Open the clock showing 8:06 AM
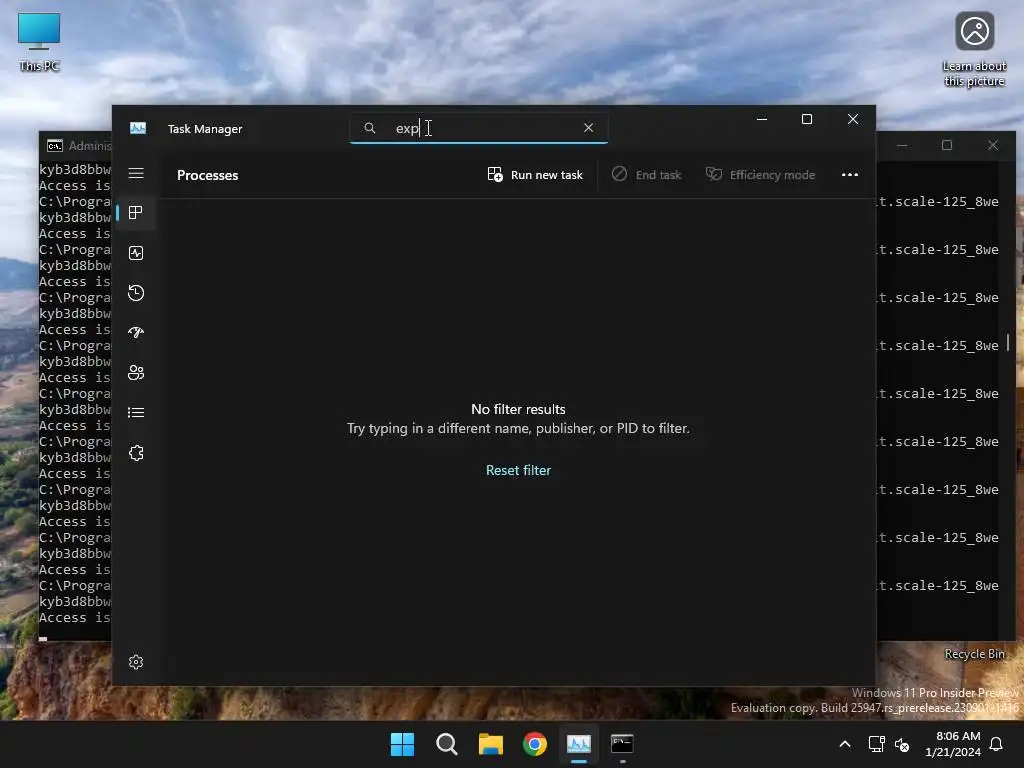 click(953, 744)
